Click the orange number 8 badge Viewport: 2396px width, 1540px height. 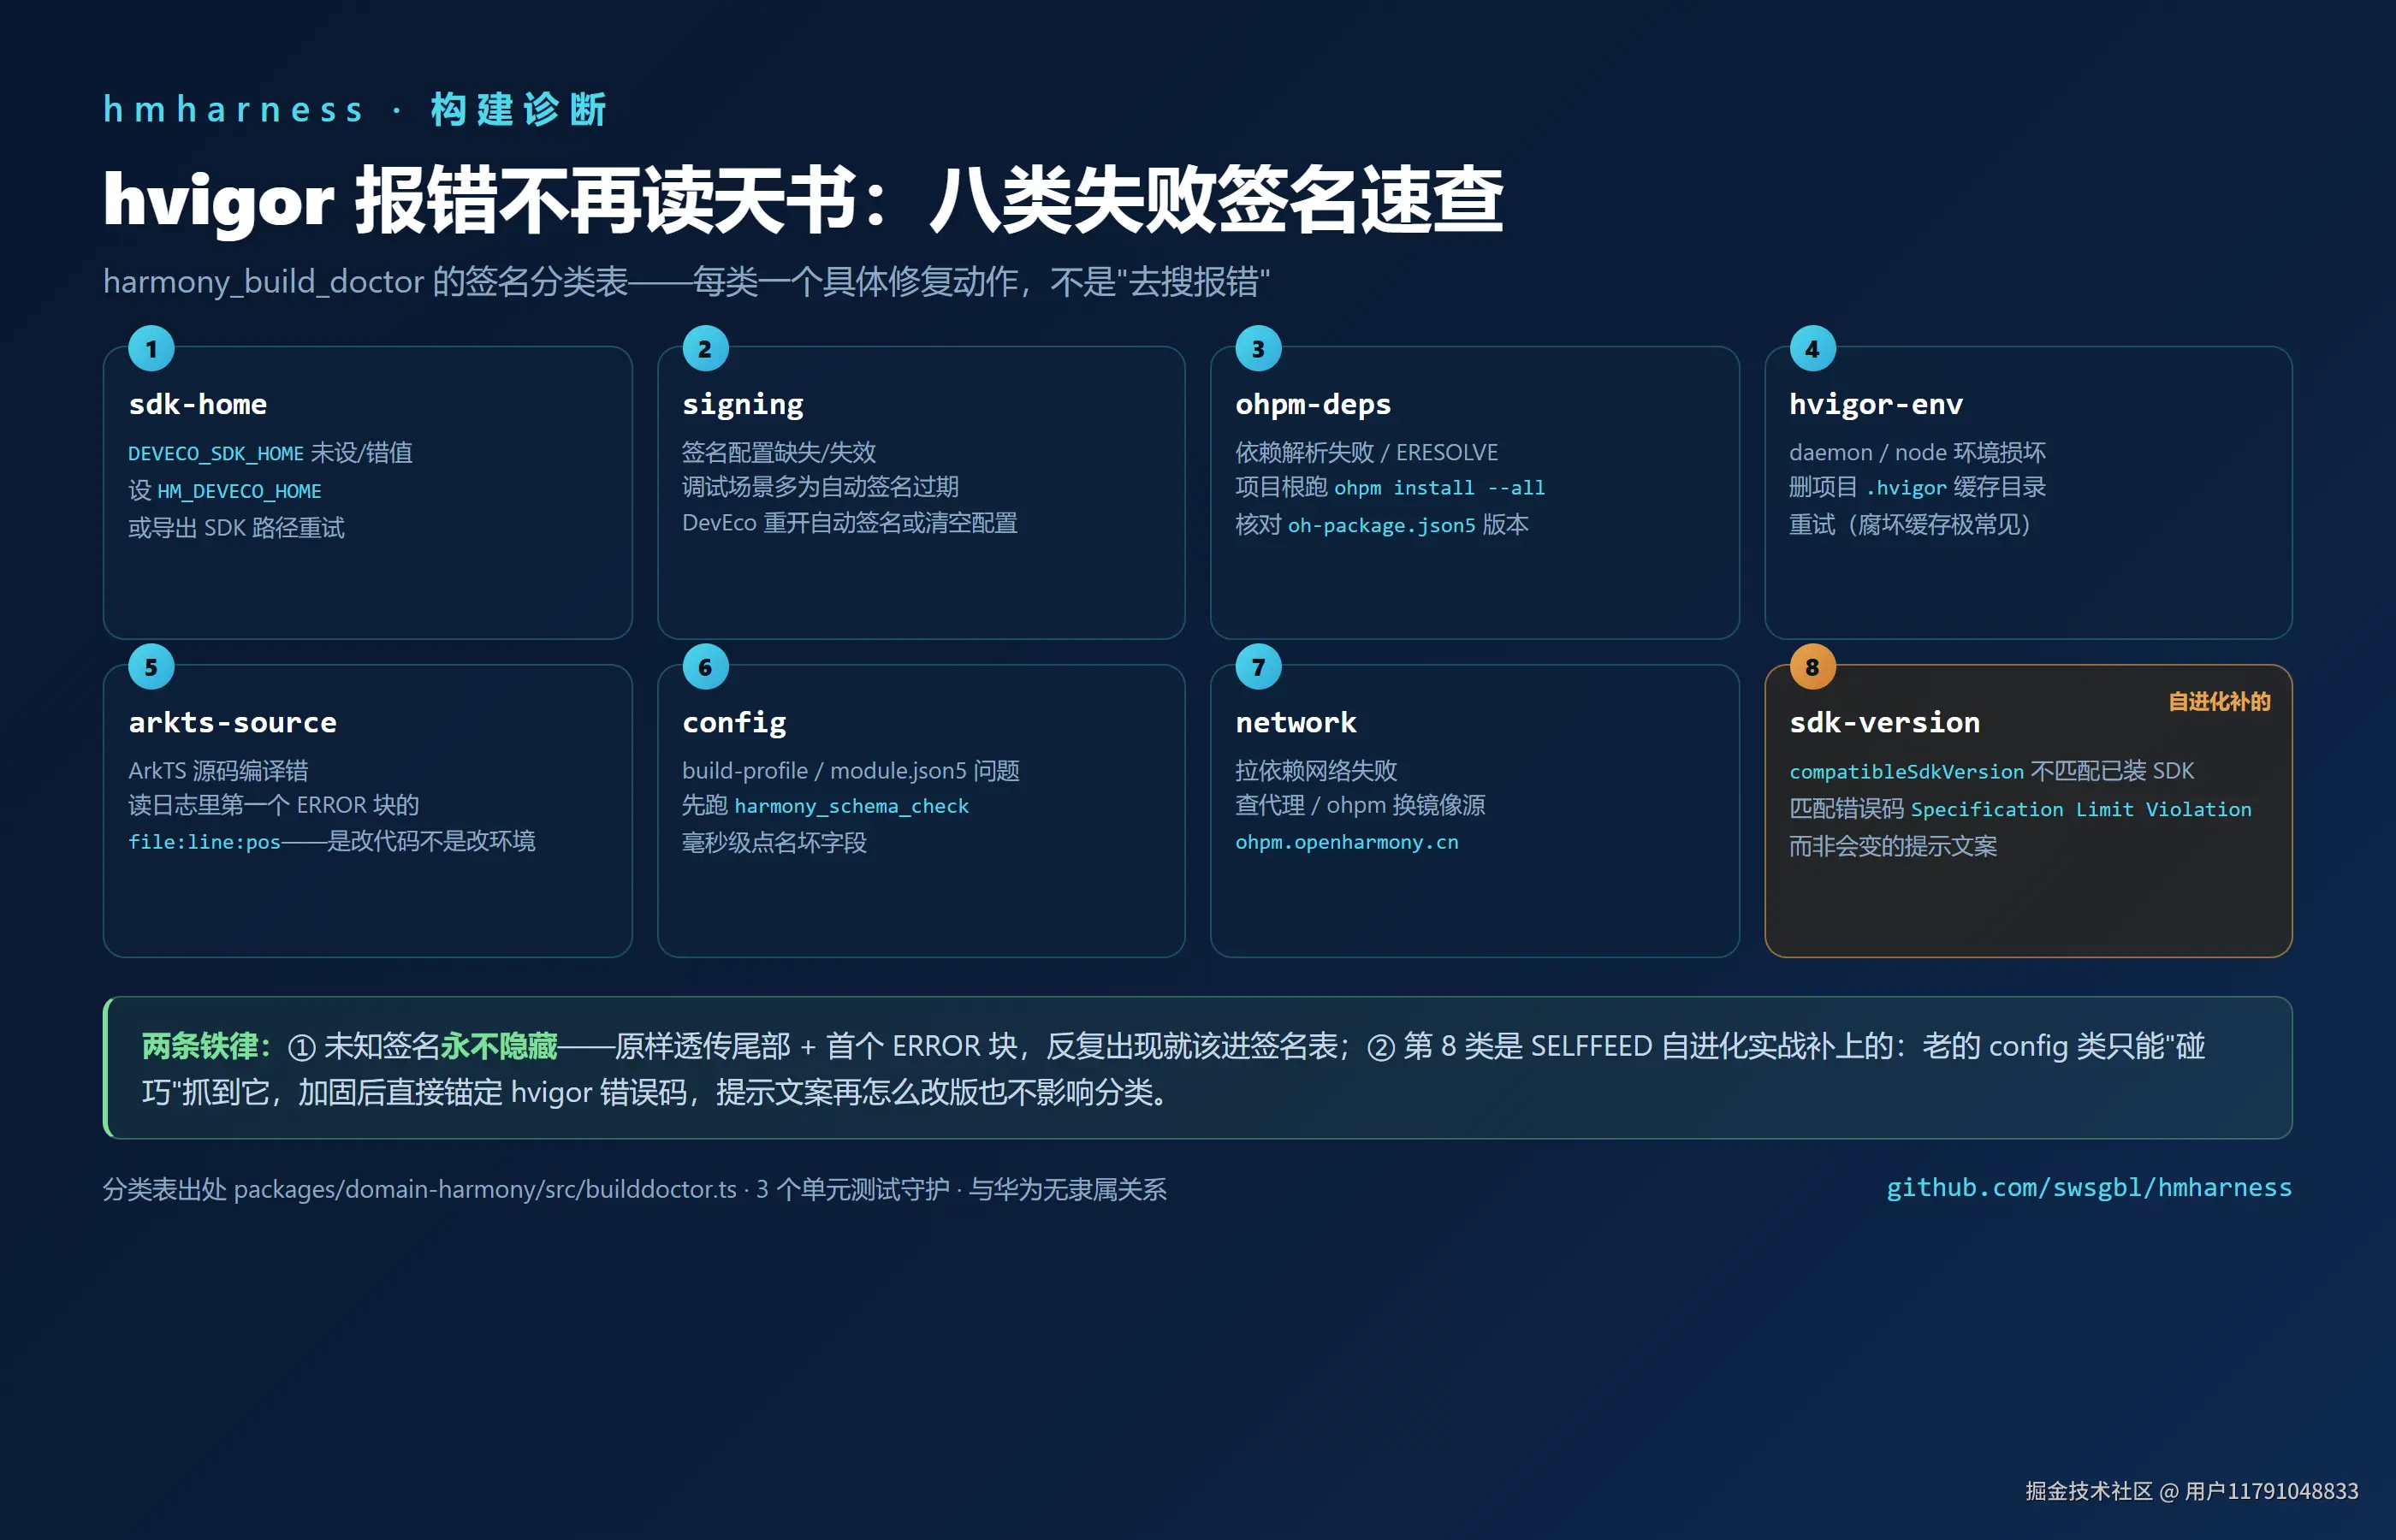pyautogui.click(x=1812, y=667)
